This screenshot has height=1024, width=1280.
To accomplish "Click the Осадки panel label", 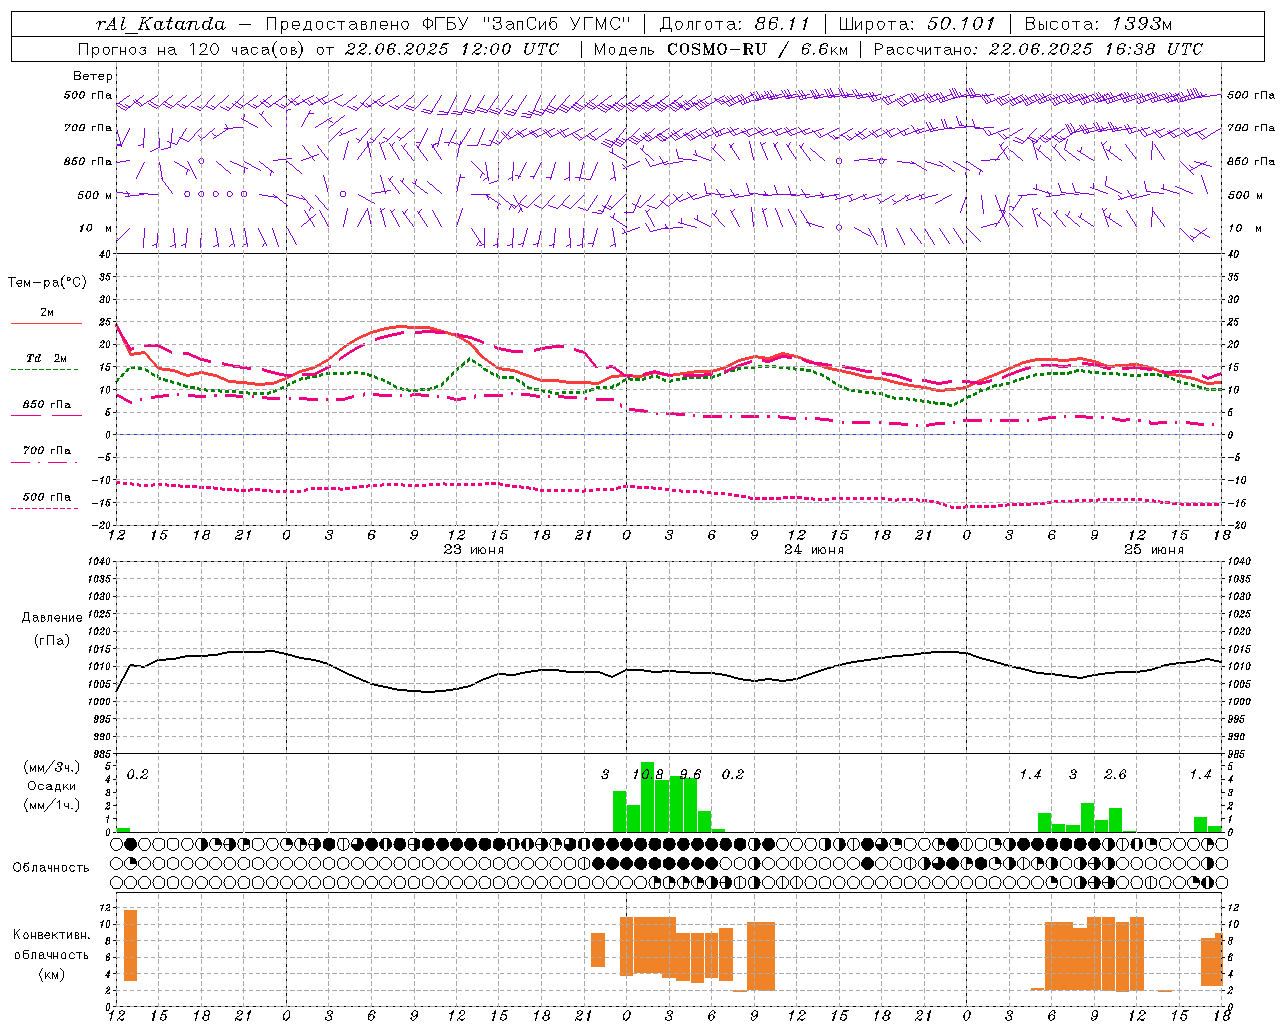I will [52, 786].
